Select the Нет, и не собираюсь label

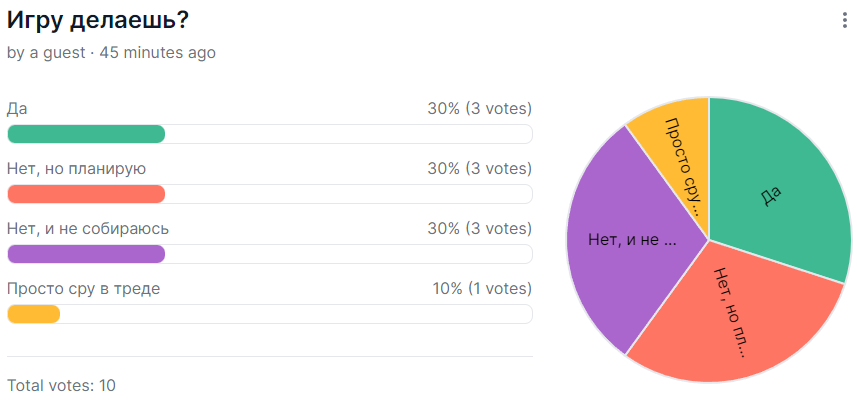[x=88, y=228]
